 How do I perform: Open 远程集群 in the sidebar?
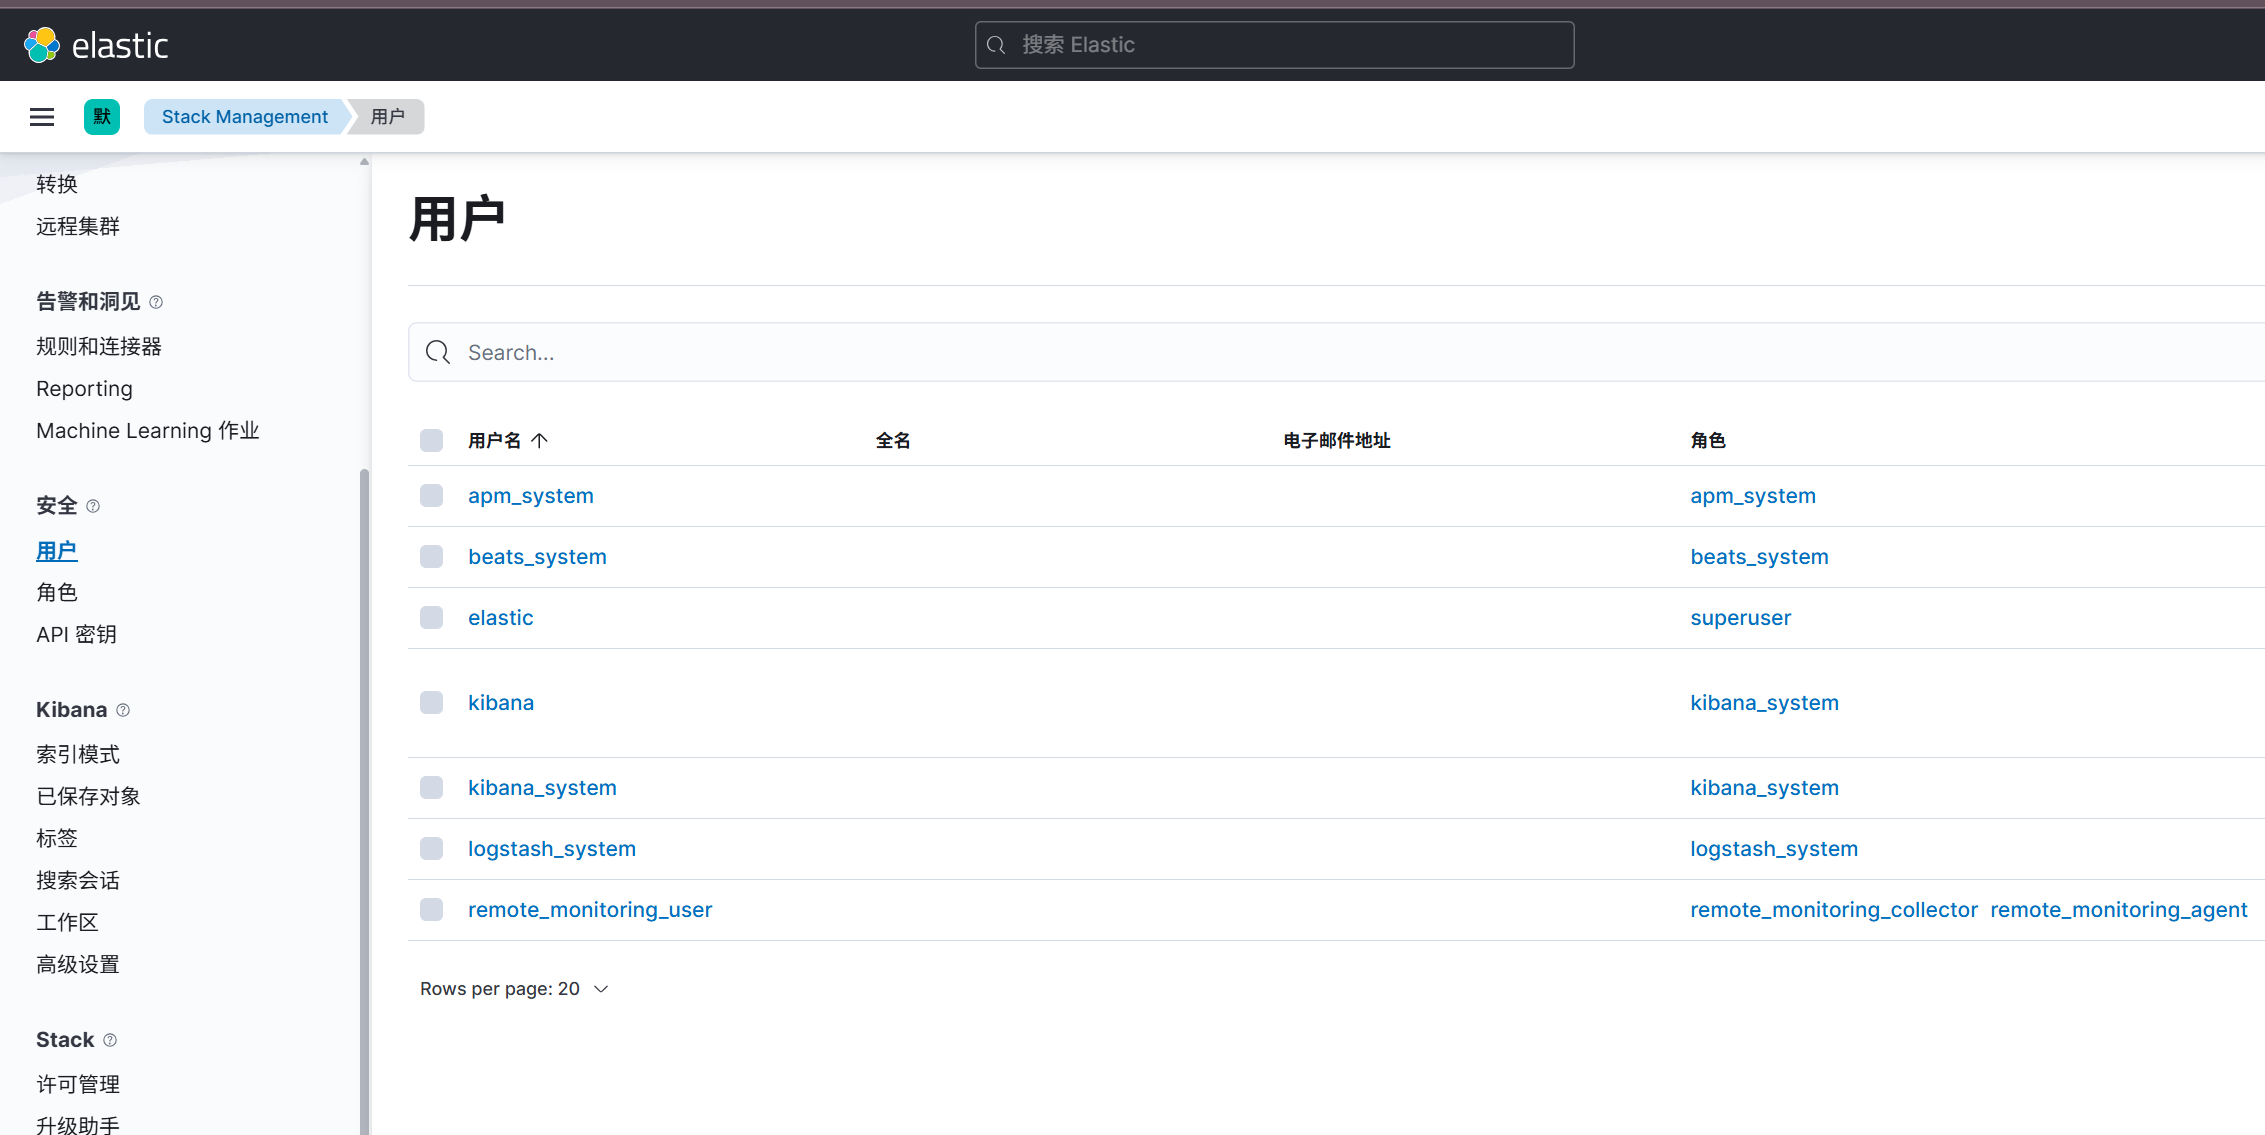78,227
